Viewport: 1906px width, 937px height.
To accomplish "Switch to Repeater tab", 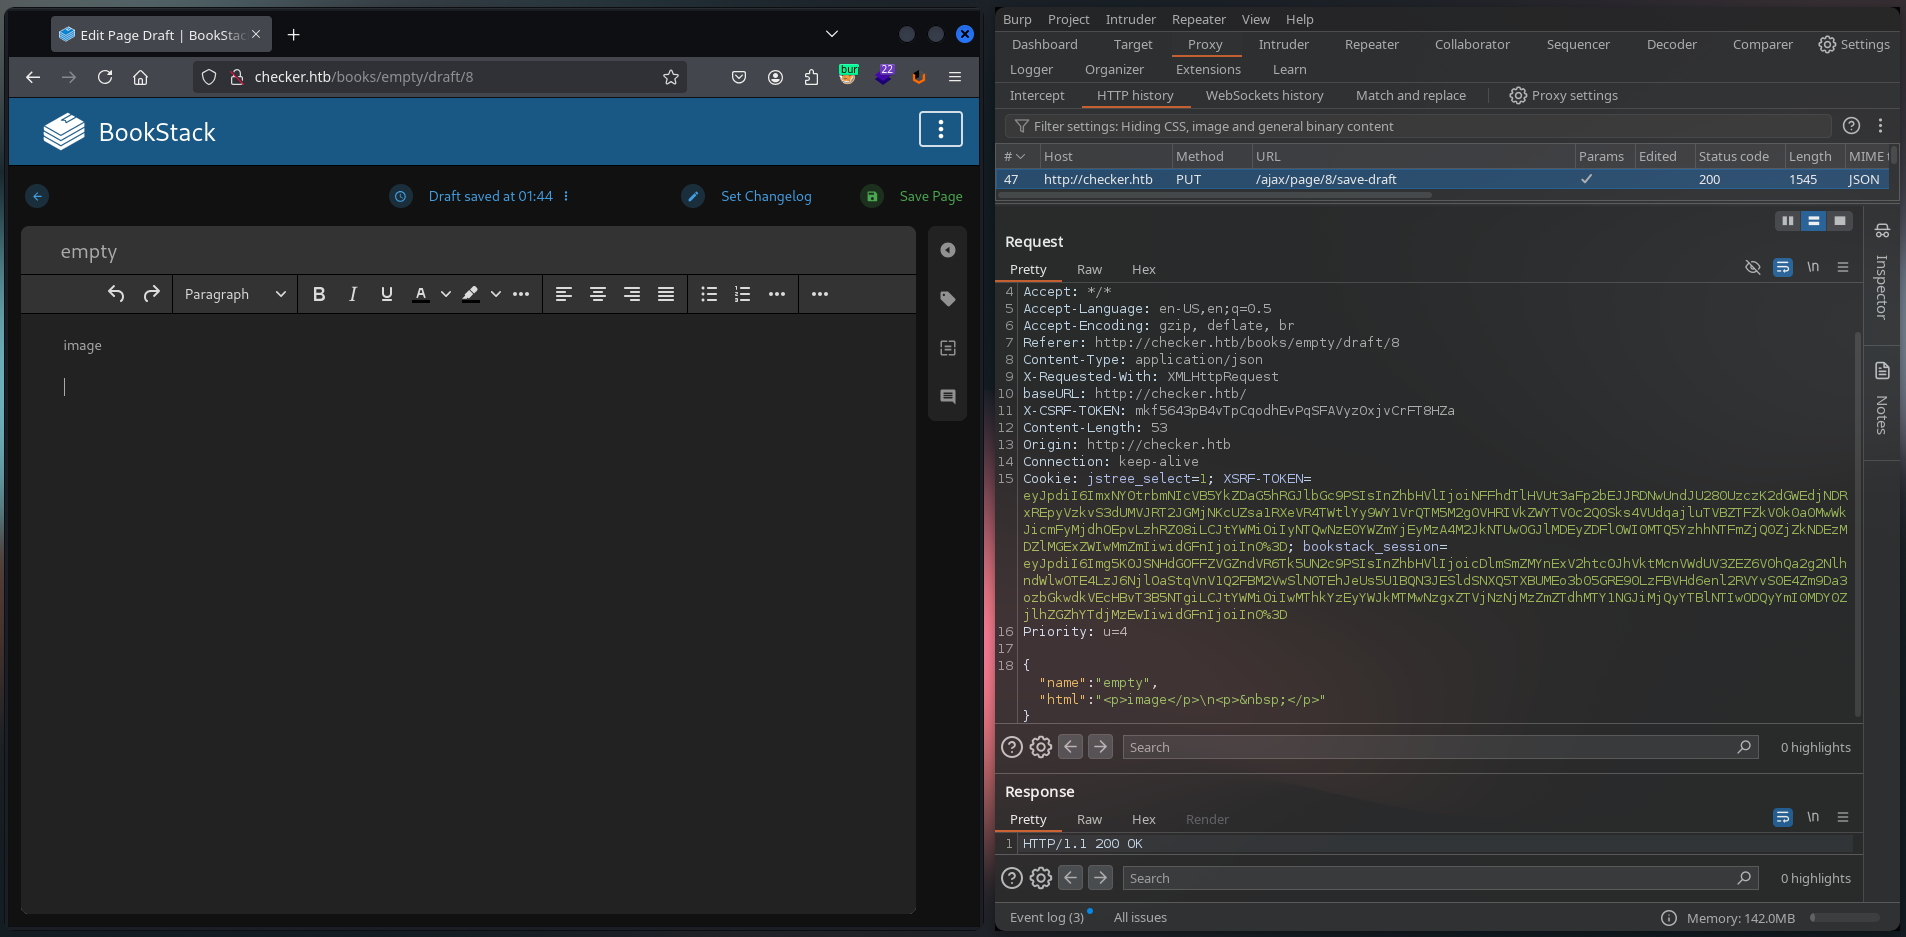I will click(x=1372, y=44).
